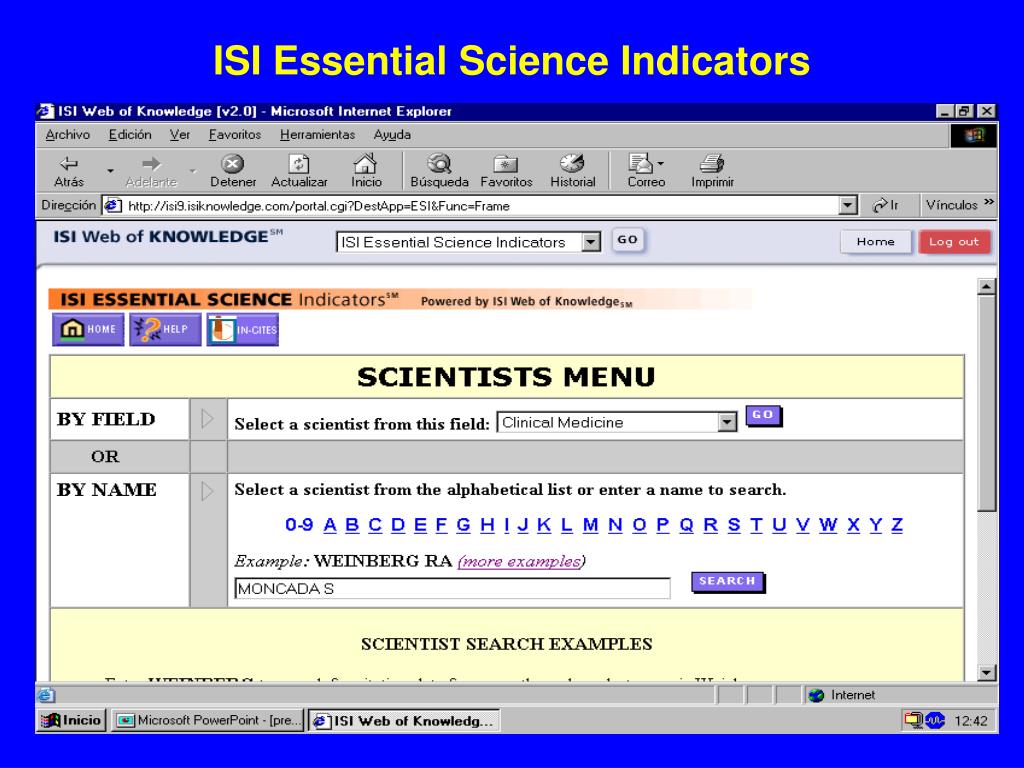Open the ESI HELP icon button
The height and width of the screenshot is (768, 1024).
point(165,329)
